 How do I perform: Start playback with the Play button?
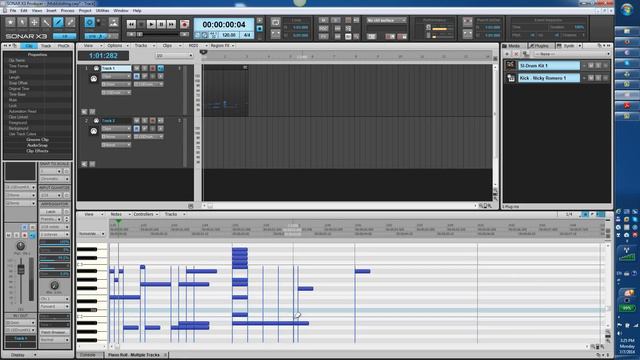(151, 24)
